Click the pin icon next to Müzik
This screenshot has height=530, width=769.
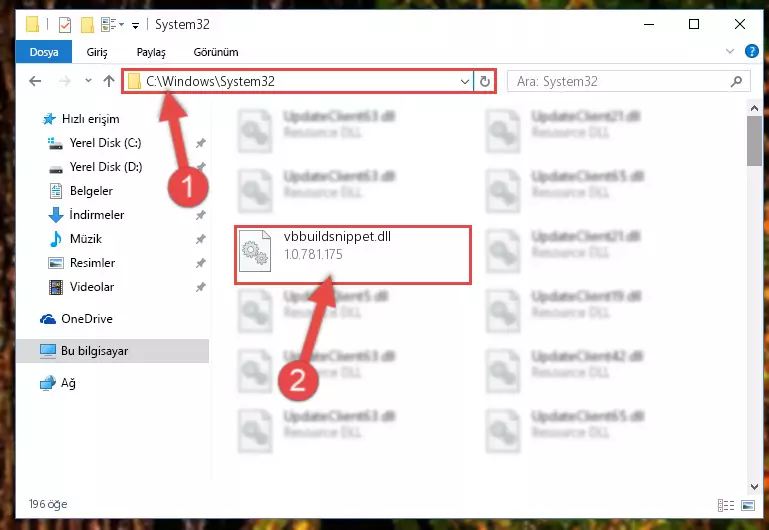(201, 239)
